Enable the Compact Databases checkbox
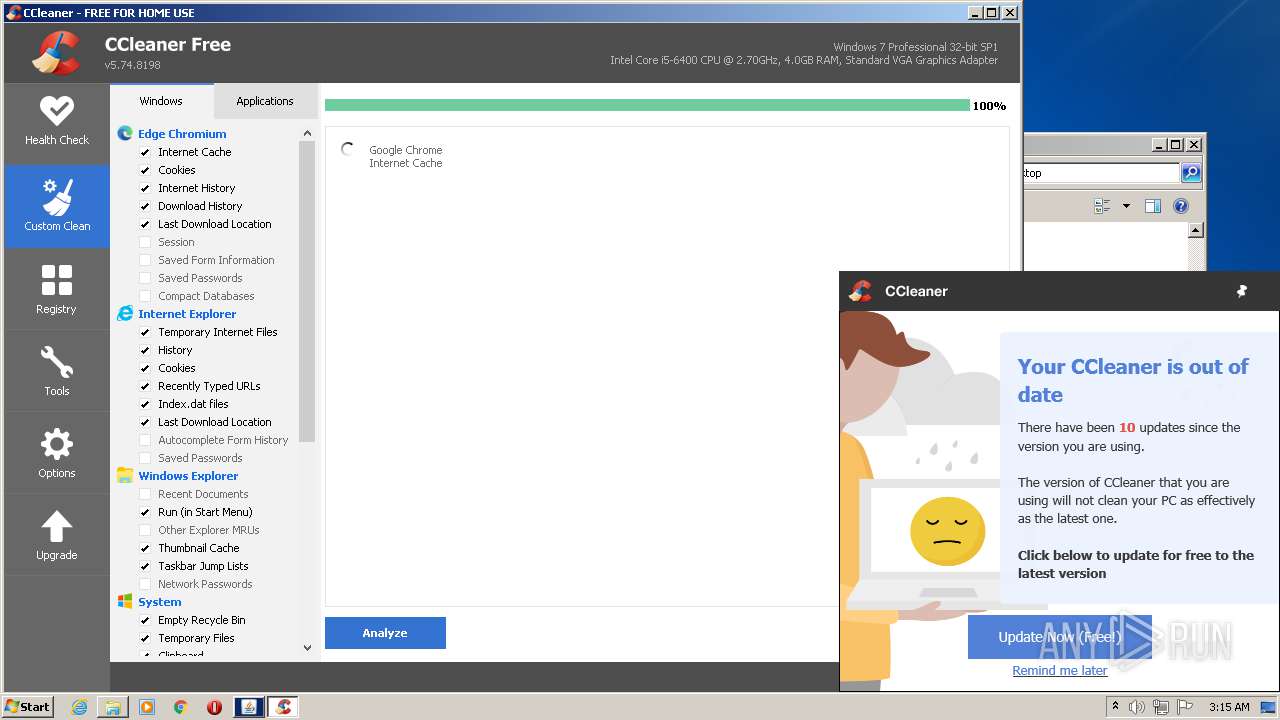The width and height of the screenshot is (1280, 720). [145, 296]
